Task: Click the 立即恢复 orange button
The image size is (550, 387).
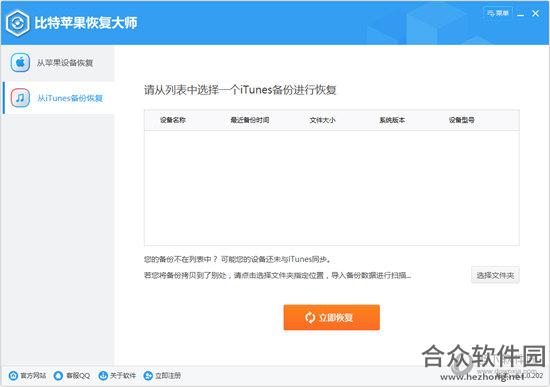Action: (331, 317)
